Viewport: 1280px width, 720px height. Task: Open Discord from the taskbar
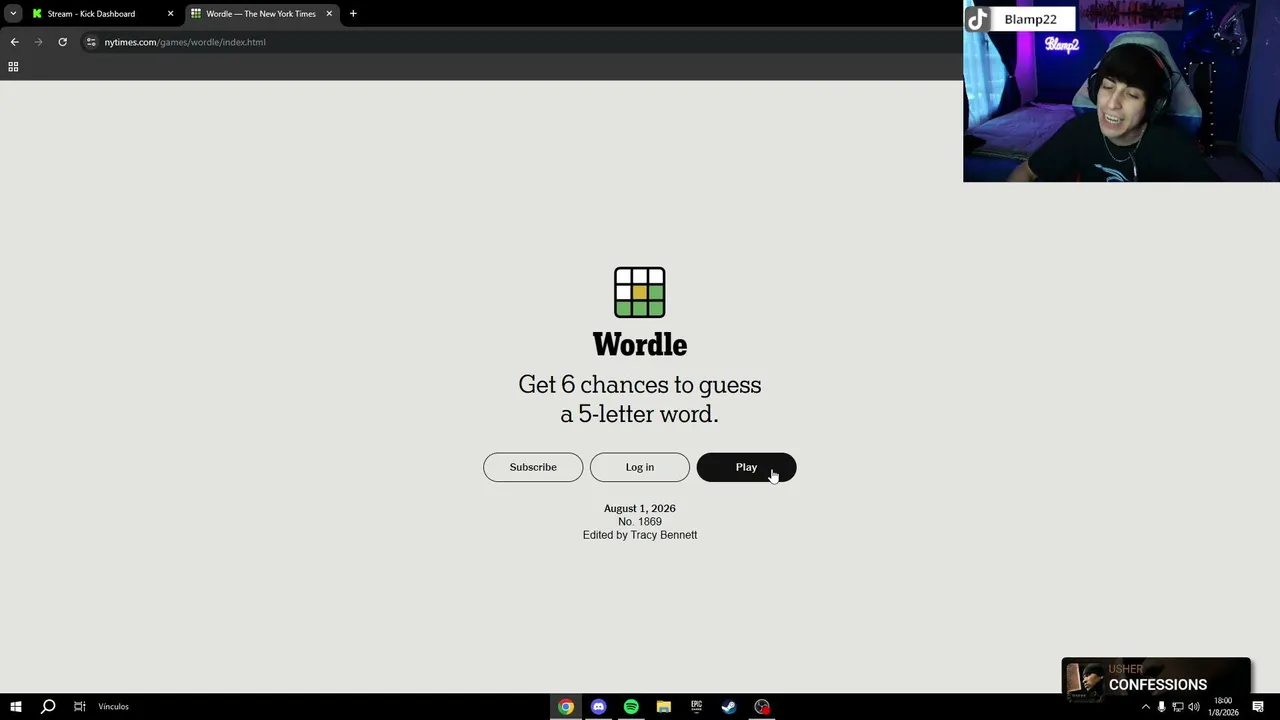click(x=598, y=707)
